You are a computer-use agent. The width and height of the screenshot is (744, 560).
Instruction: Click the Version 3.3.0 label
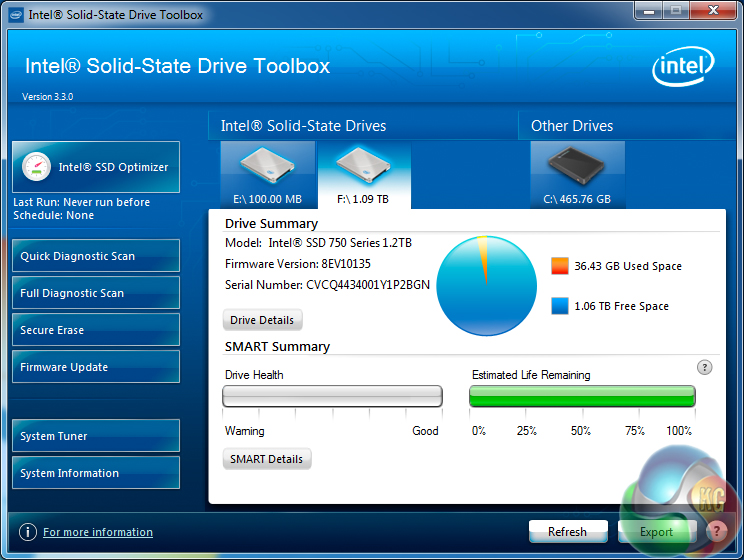(47, 97)
